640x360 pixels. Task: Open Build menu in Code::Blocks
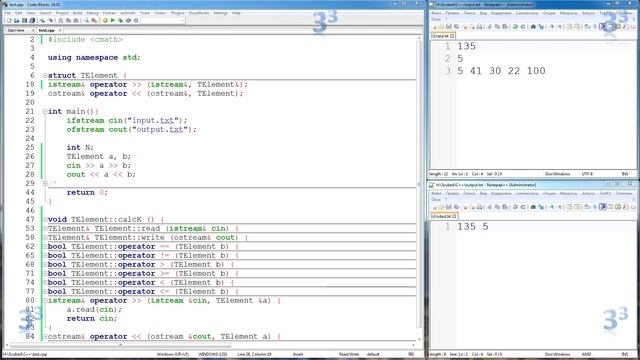[78, 13]
